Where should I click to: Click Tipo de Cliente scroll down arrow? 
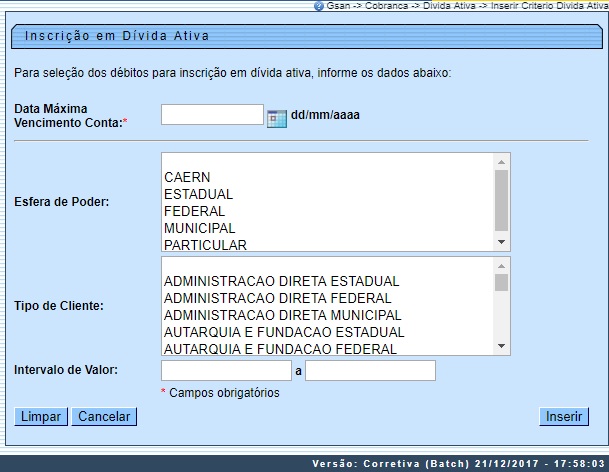click(501, 346)
